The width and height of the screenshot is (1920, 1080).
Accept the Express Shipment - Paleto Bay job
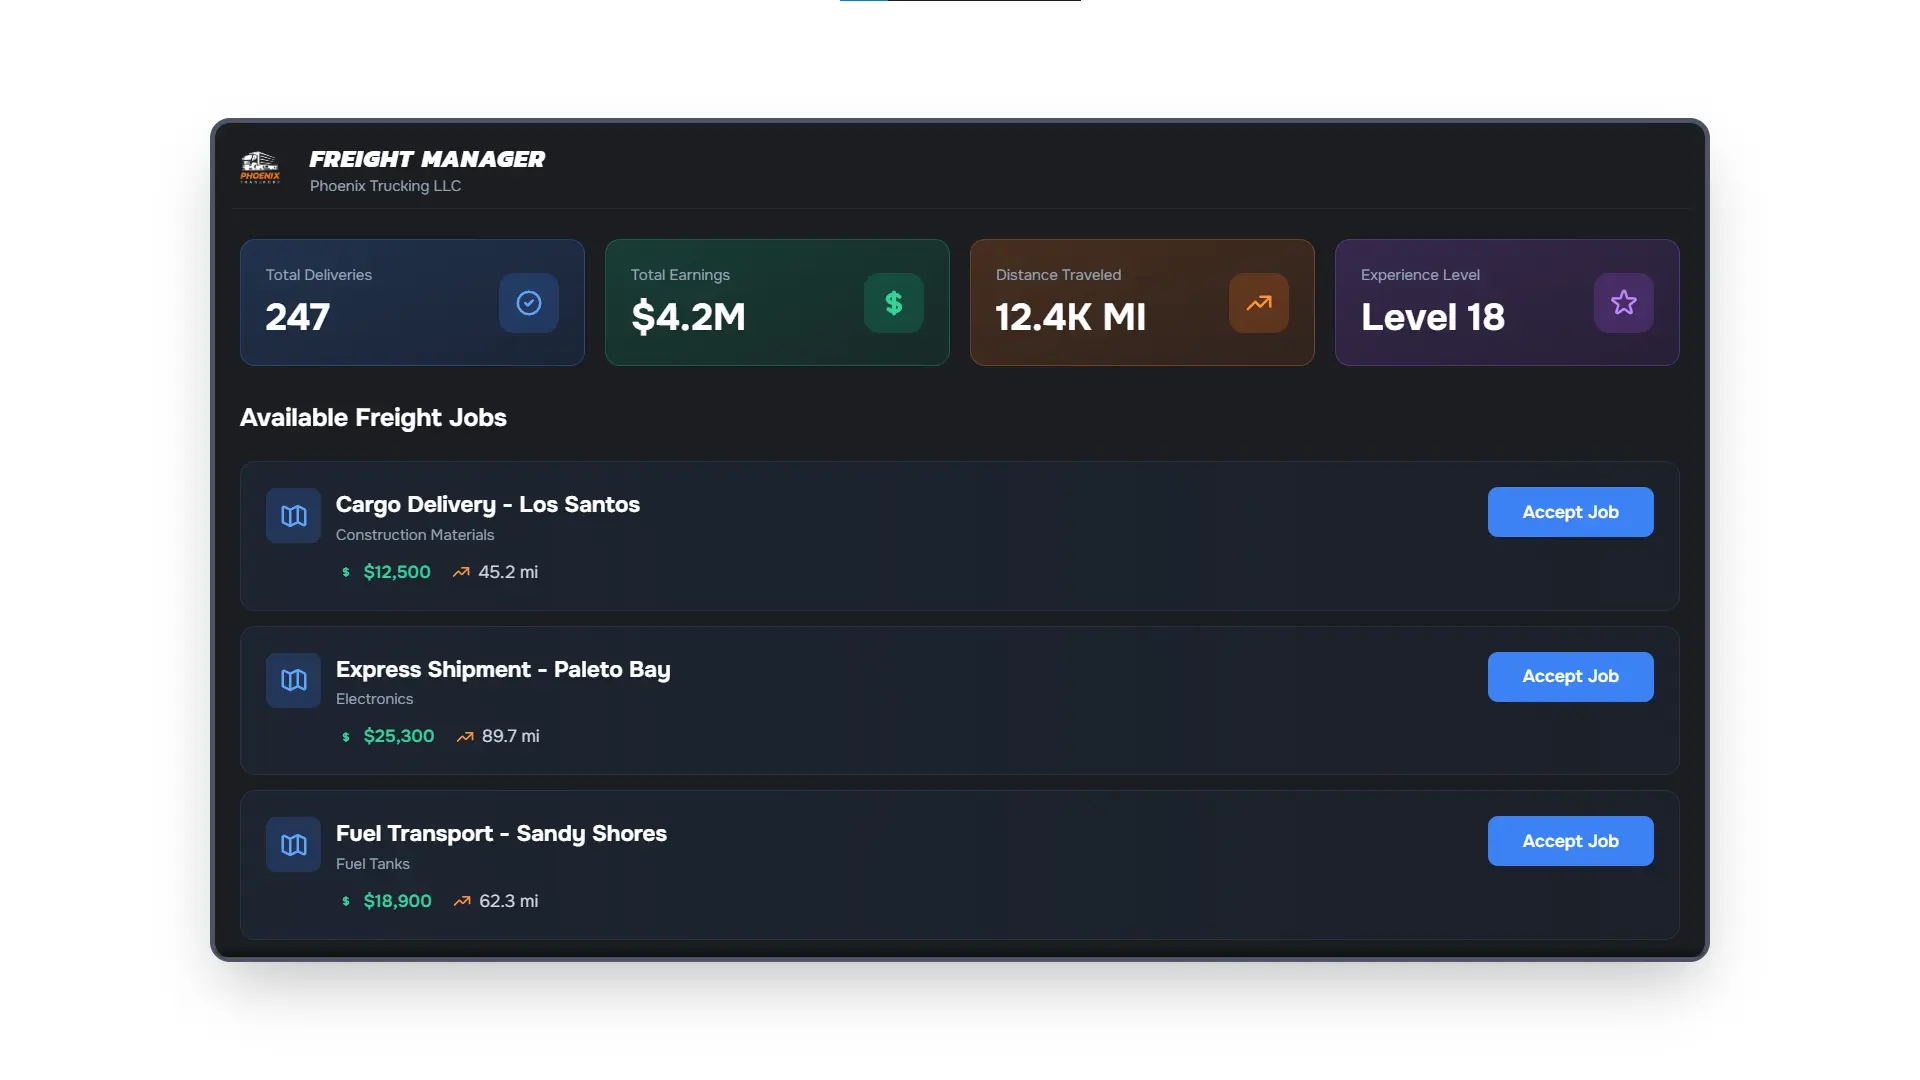[1570, 677]
